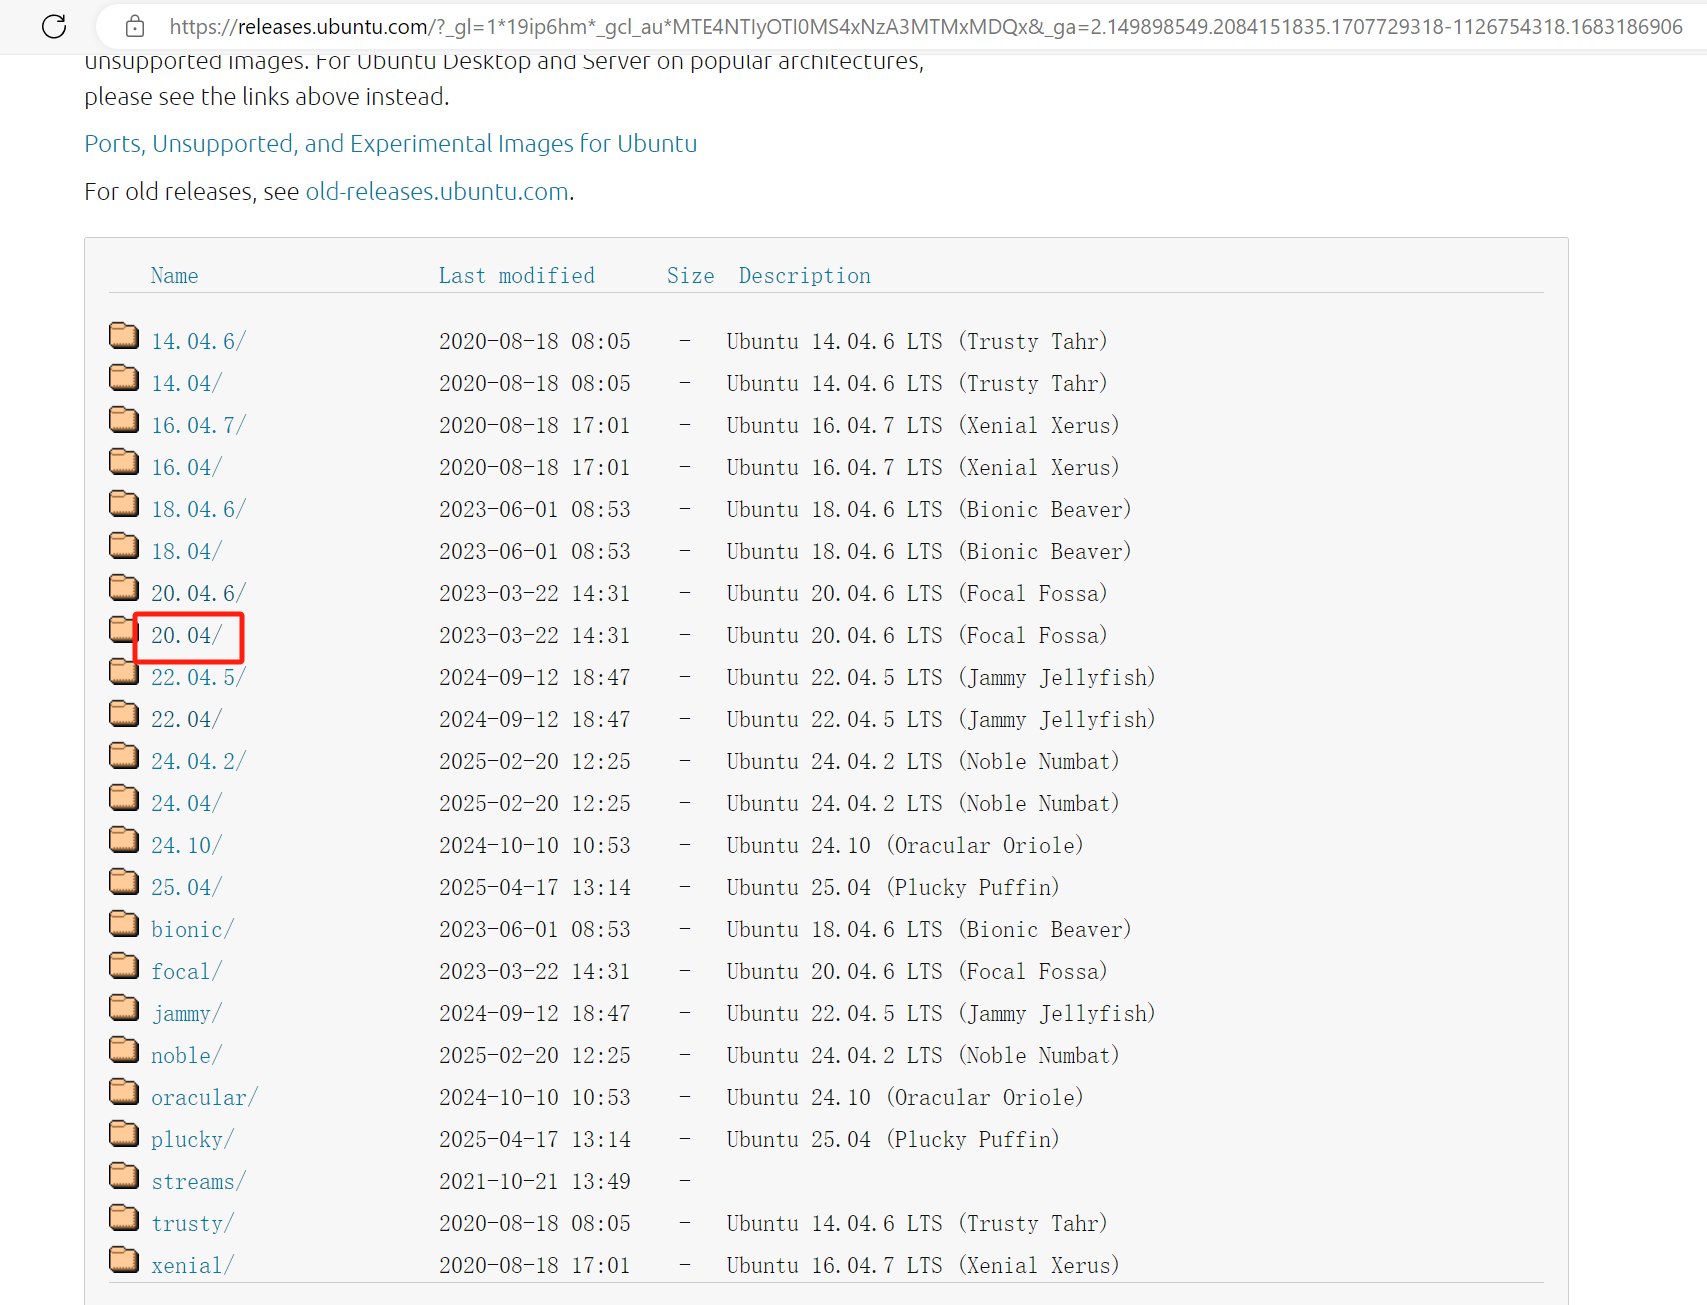Screen dimensions: 1707x1305
Task: Open the xenial/ directory link
Action: click(x=192, y=1266)
